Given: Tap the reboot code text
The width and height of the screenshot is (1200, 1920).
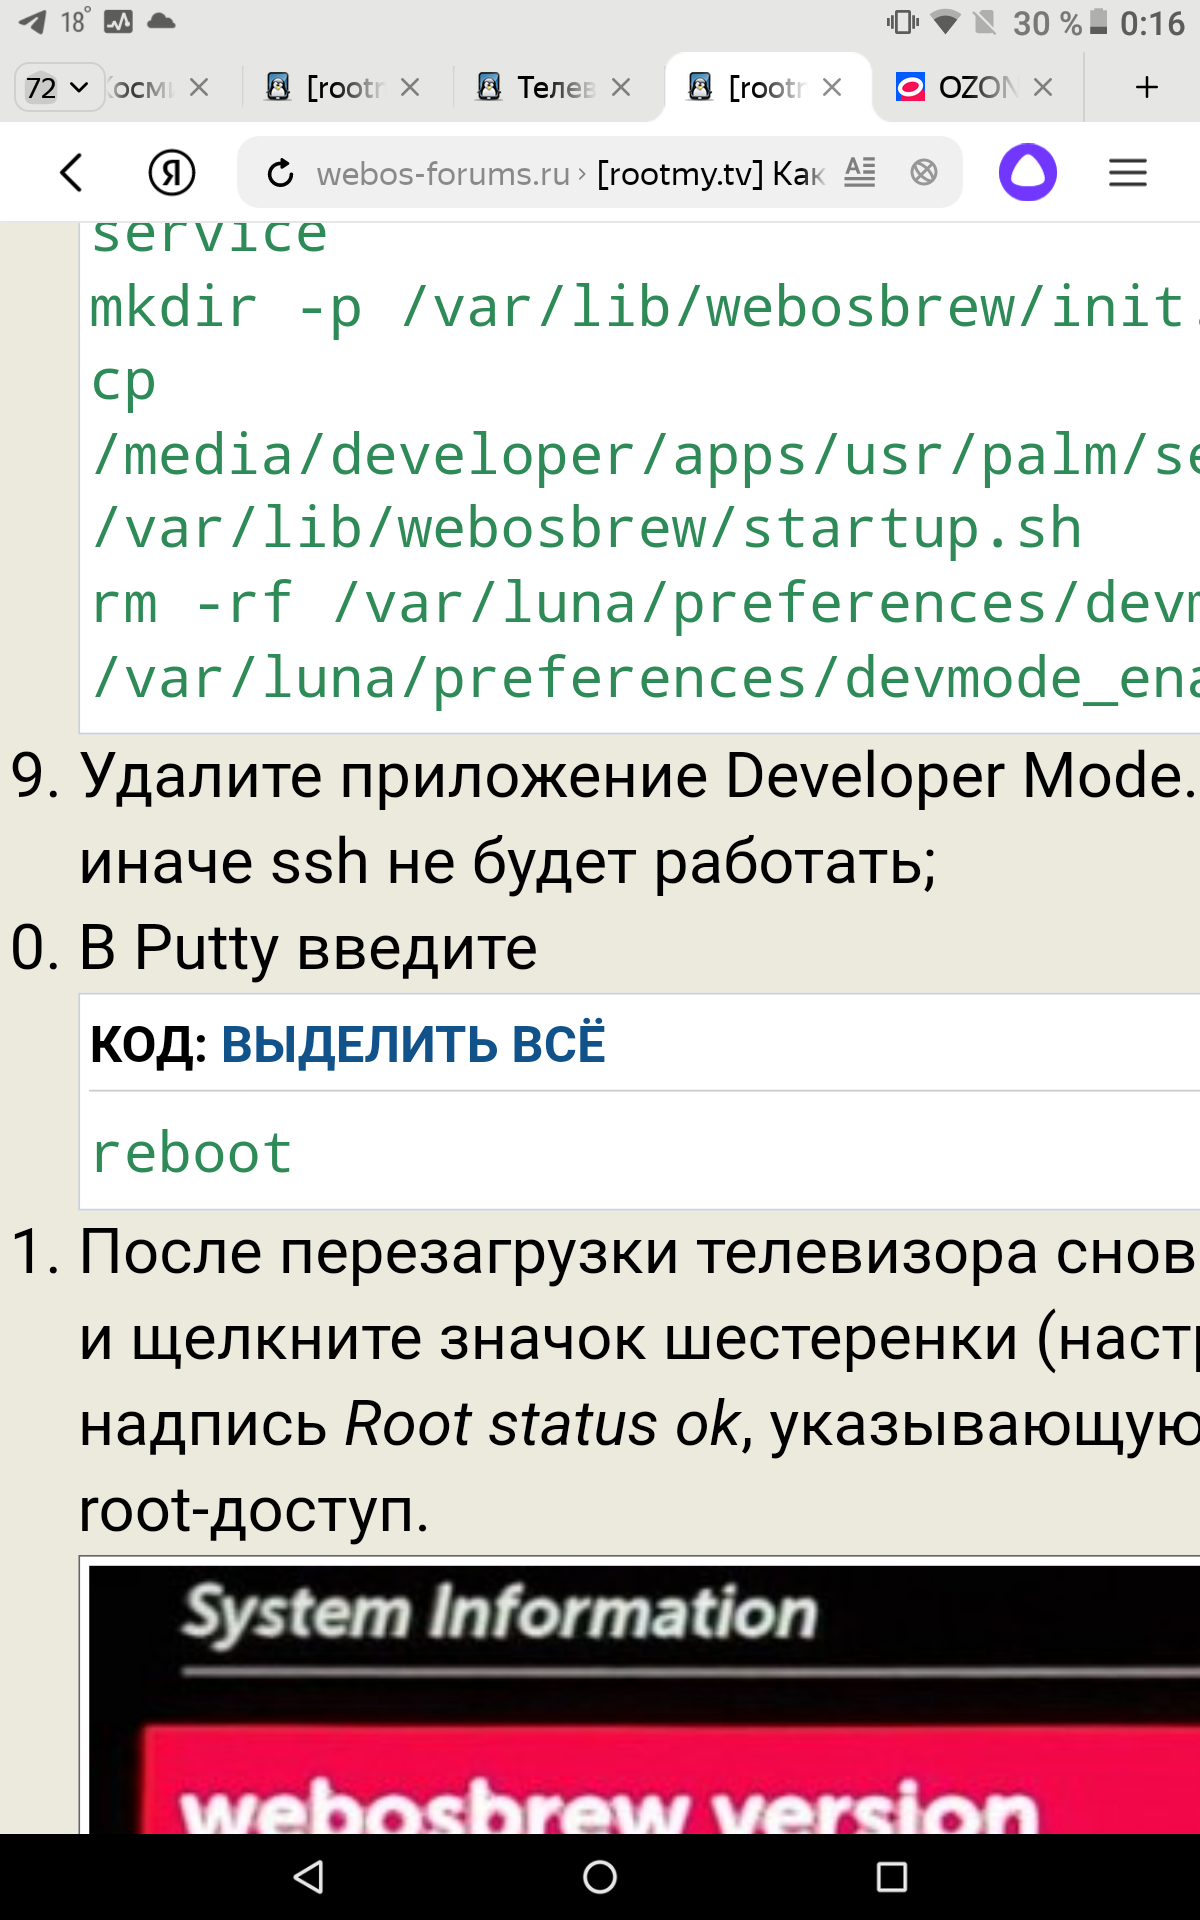Looking at the screenshot, I should (x=192, y=1153).
